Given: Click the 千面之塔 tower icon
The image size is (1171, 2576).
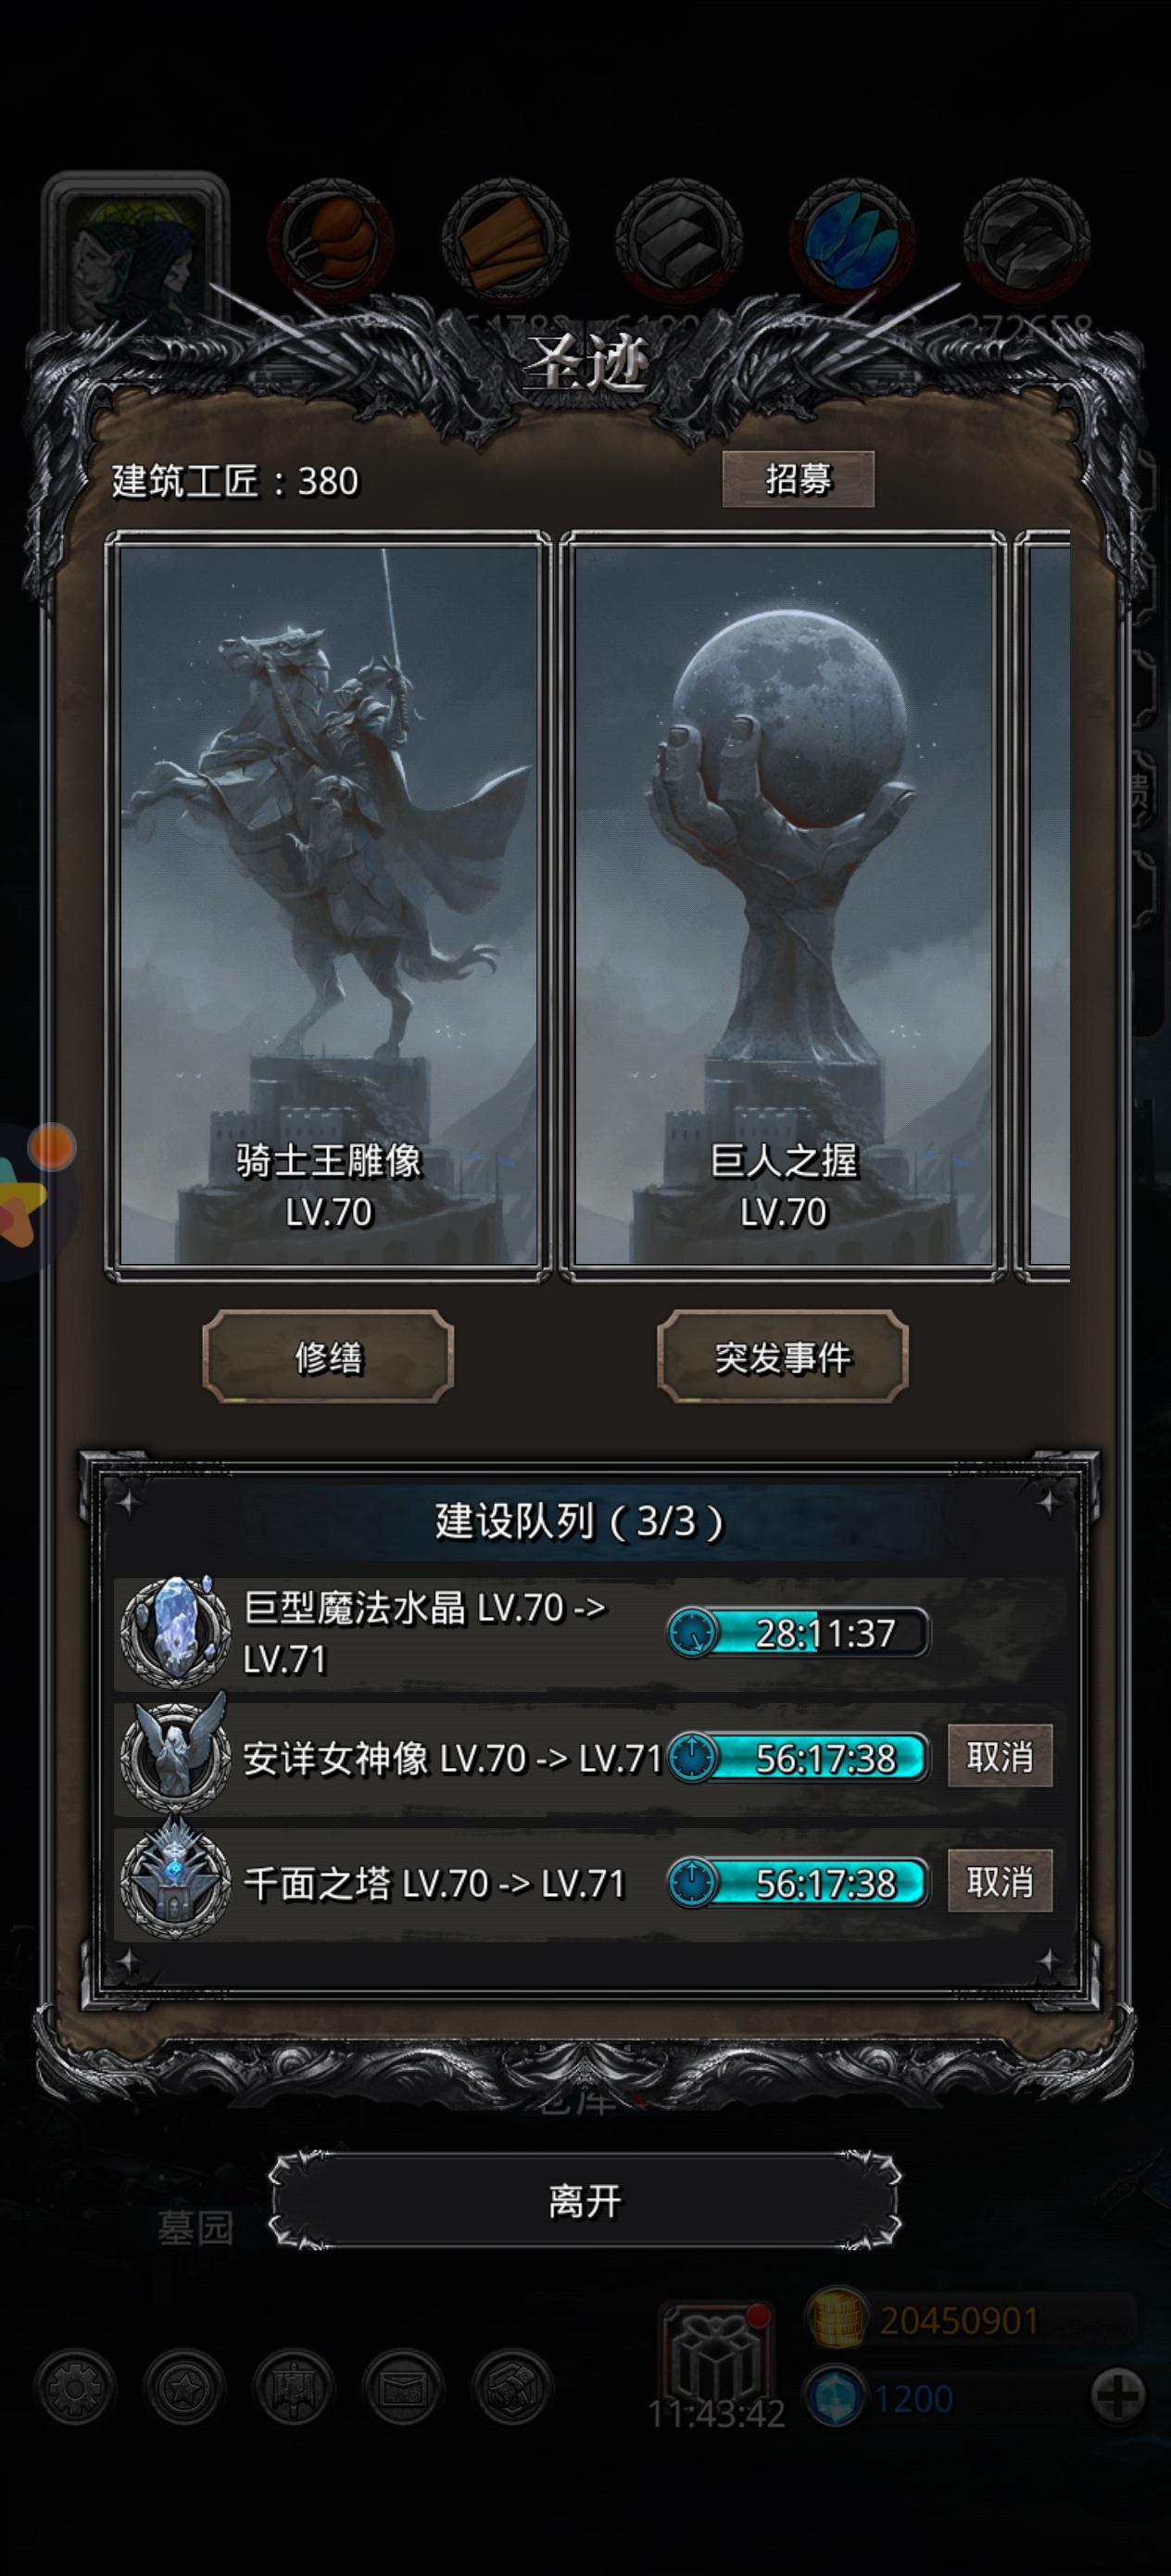Looking at the screenshot, I should click(x=175, y=1881).
